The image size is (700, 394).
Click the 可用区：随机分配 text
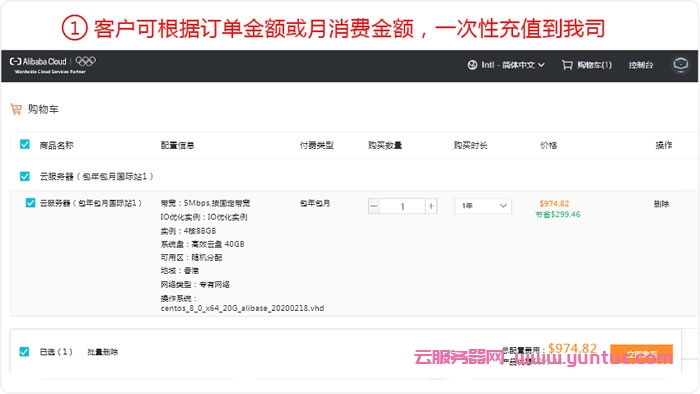192,257
